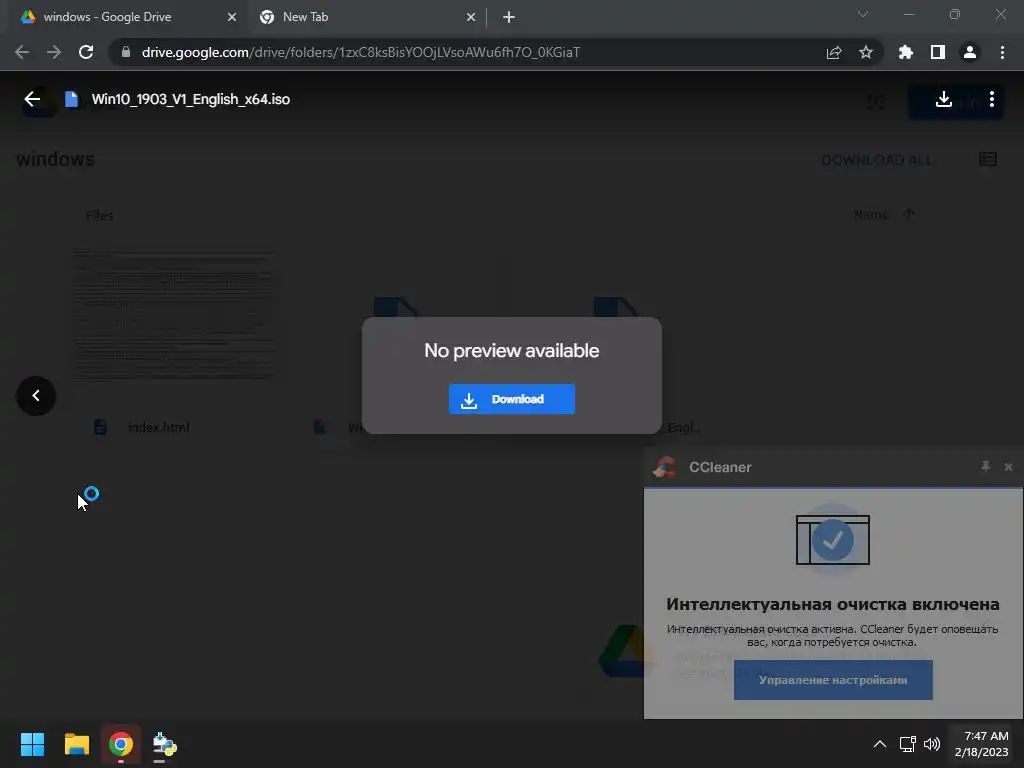This screenshot has height=768, width=1024.
Task: Click Управление настройками button
Action: coord(833,680)
